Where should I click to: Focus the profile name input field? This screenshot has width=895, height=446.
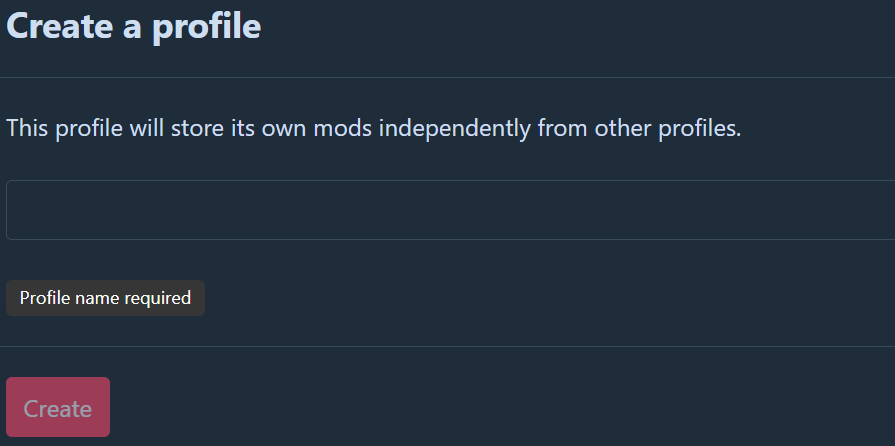coord(450,210)
